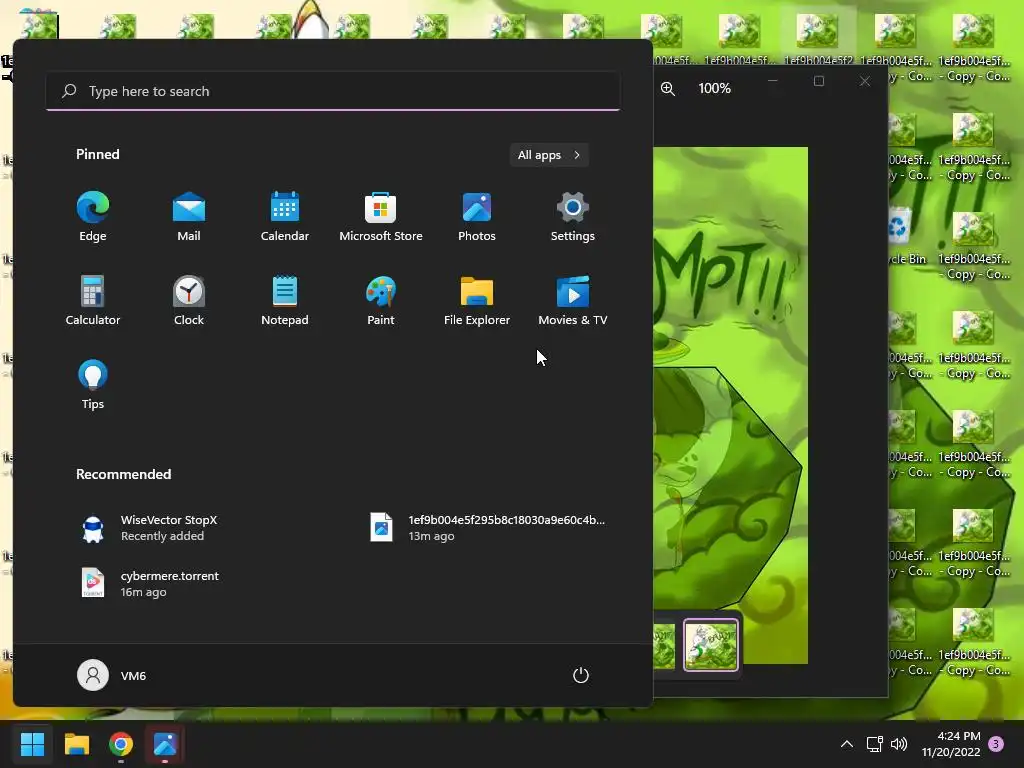Viewport: 1024px width, 768px height.
Task: Click the Windows Start button on taskbar
Action: 32,744
